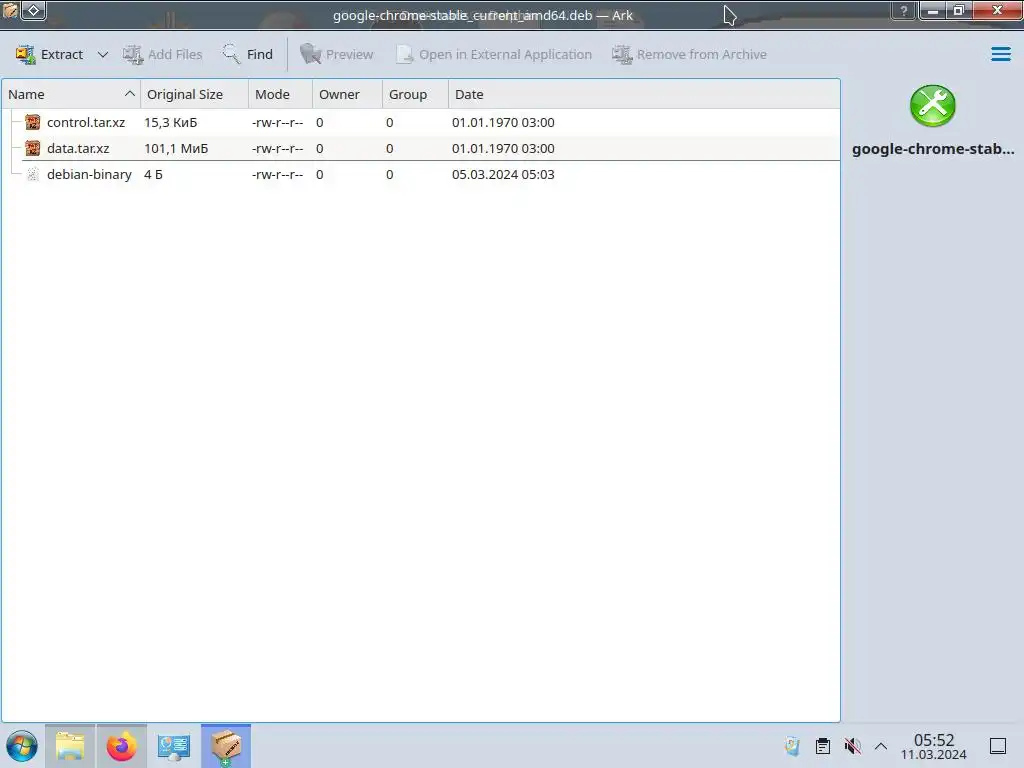Sort by the Date column header

coord(644,94)
